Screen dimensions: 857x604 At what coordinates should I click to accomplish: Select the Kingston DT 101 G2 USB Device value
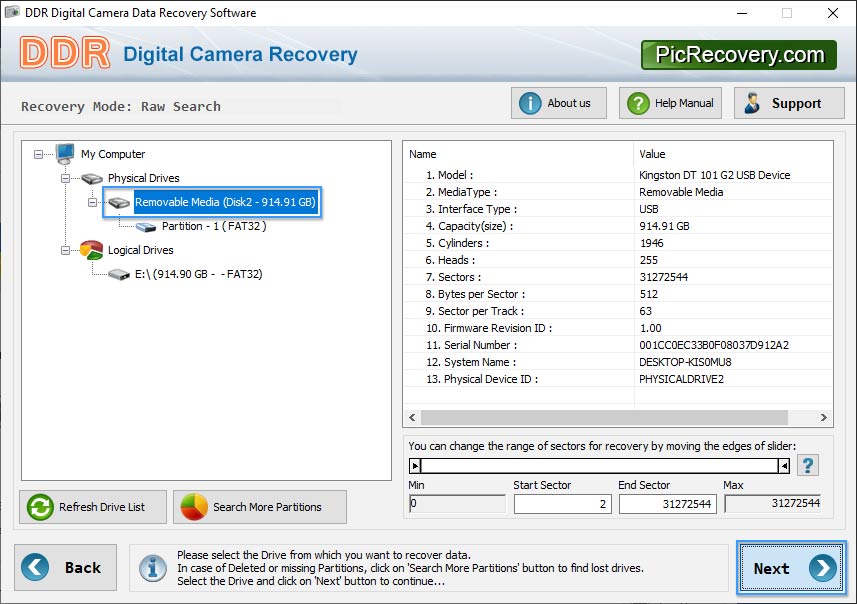(714, 175)
